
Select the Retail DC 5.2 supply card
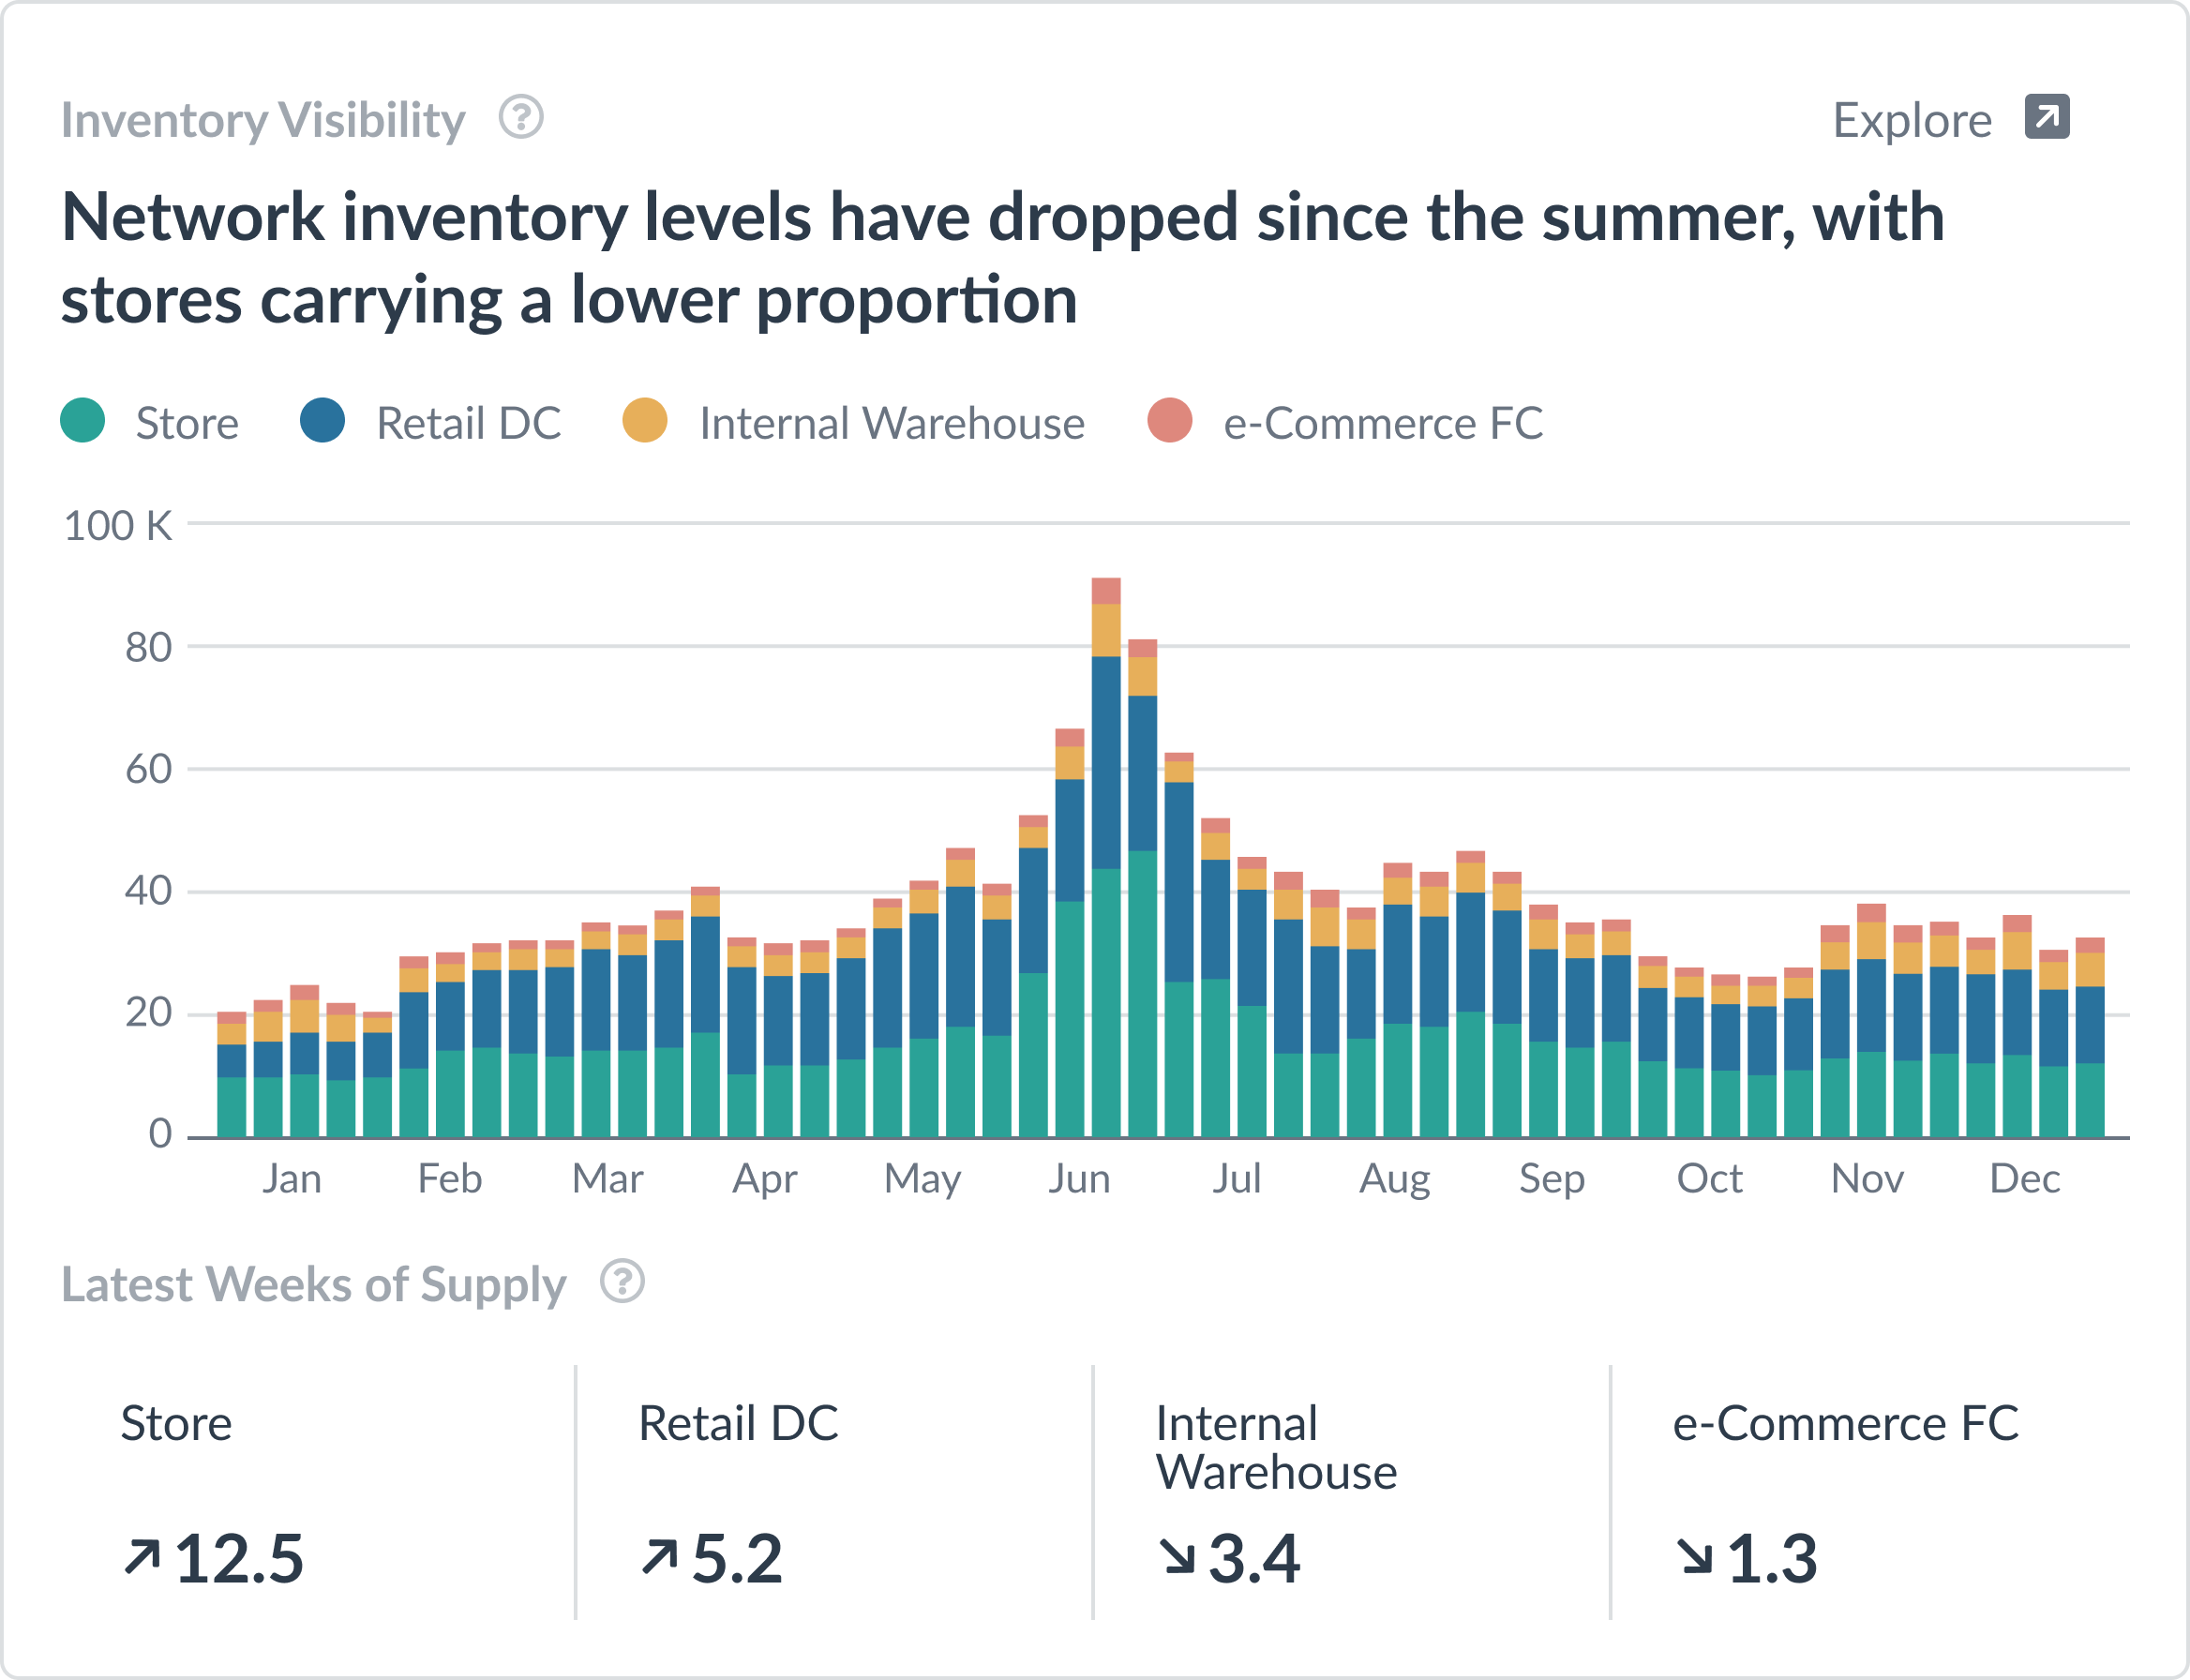pos(835,1492)
